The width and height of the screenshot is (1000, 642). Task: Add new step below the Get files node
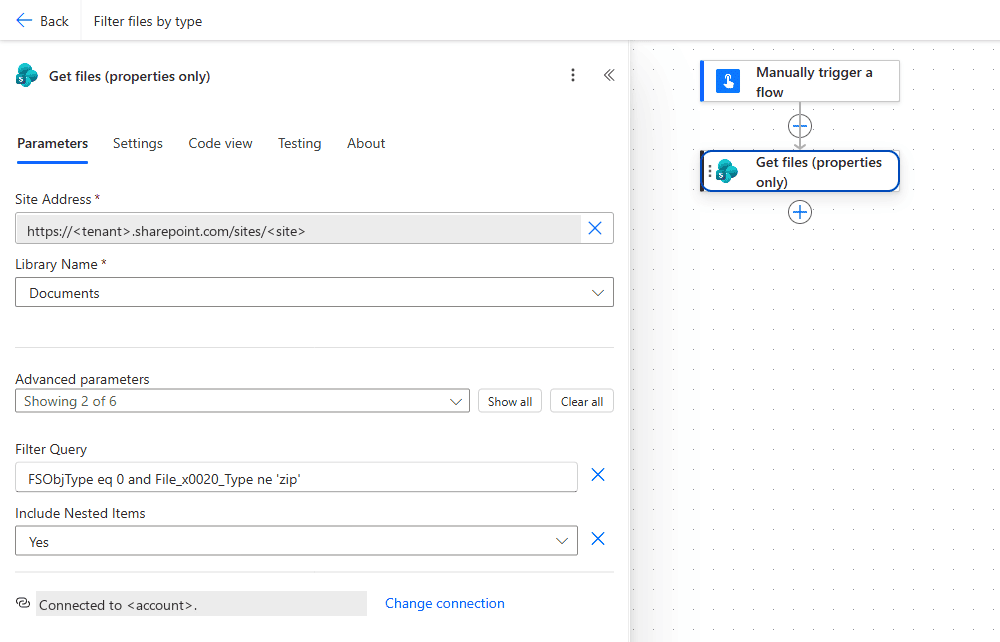(x=800, y=212)
